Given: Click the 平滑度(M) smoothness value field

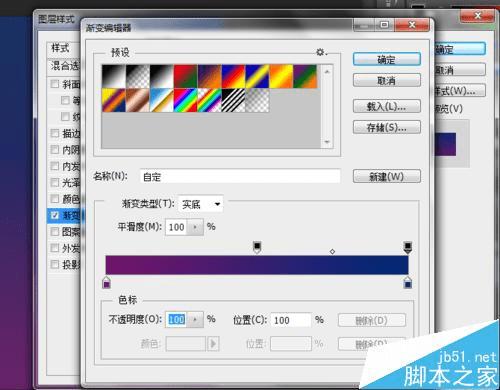Looking at the screenshot, I should pyautogui.click(x=176, y=227).
